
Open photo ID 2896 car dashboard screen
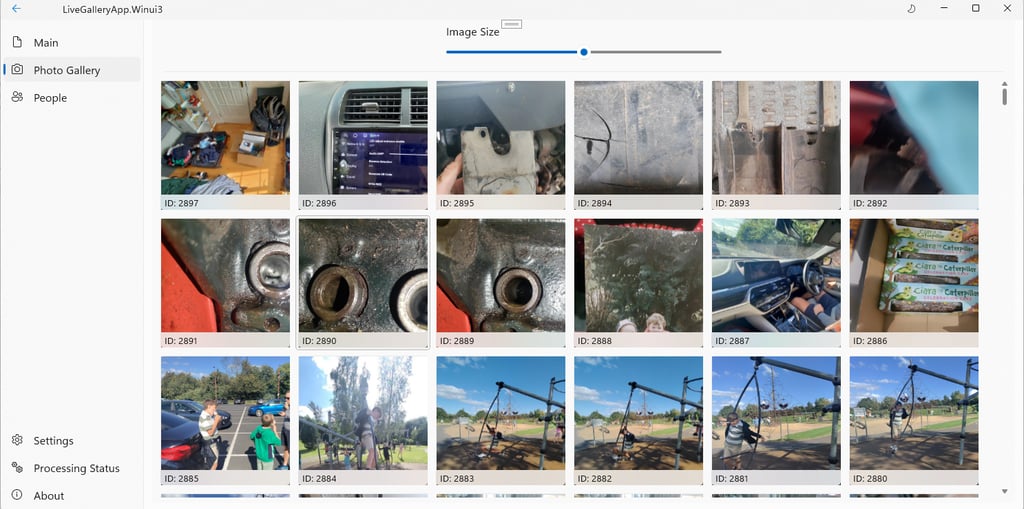click(x=363, y=145)
